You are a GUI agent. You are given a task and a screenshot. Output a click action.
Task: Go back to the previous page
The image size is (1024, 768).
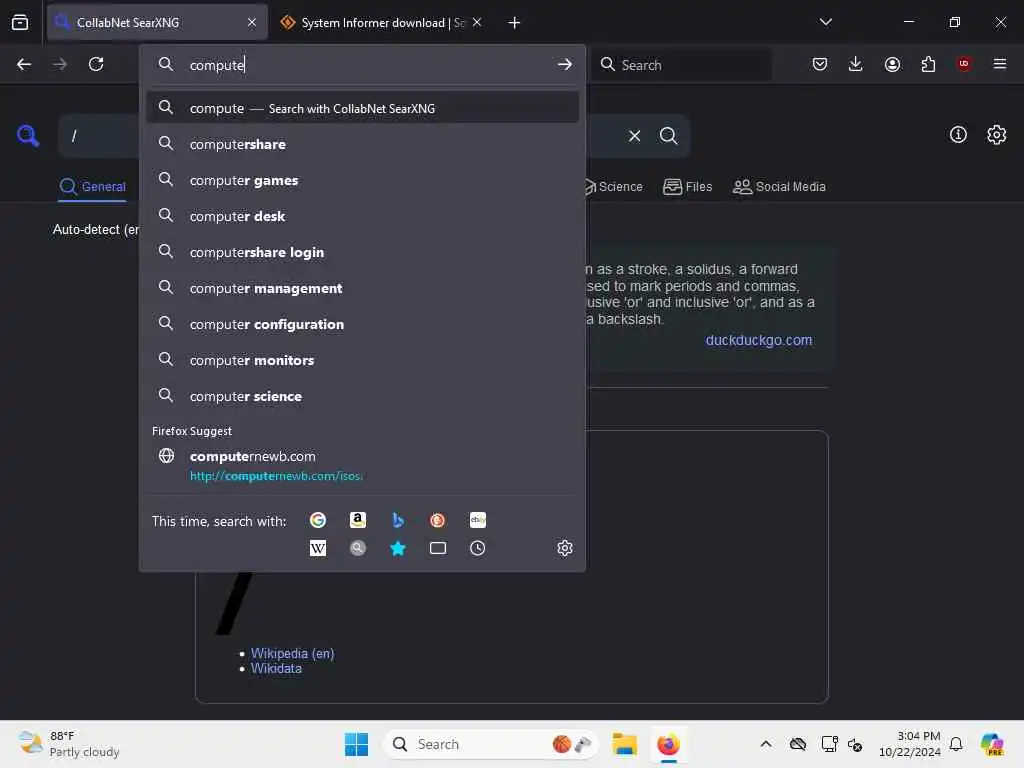(24, 64)
